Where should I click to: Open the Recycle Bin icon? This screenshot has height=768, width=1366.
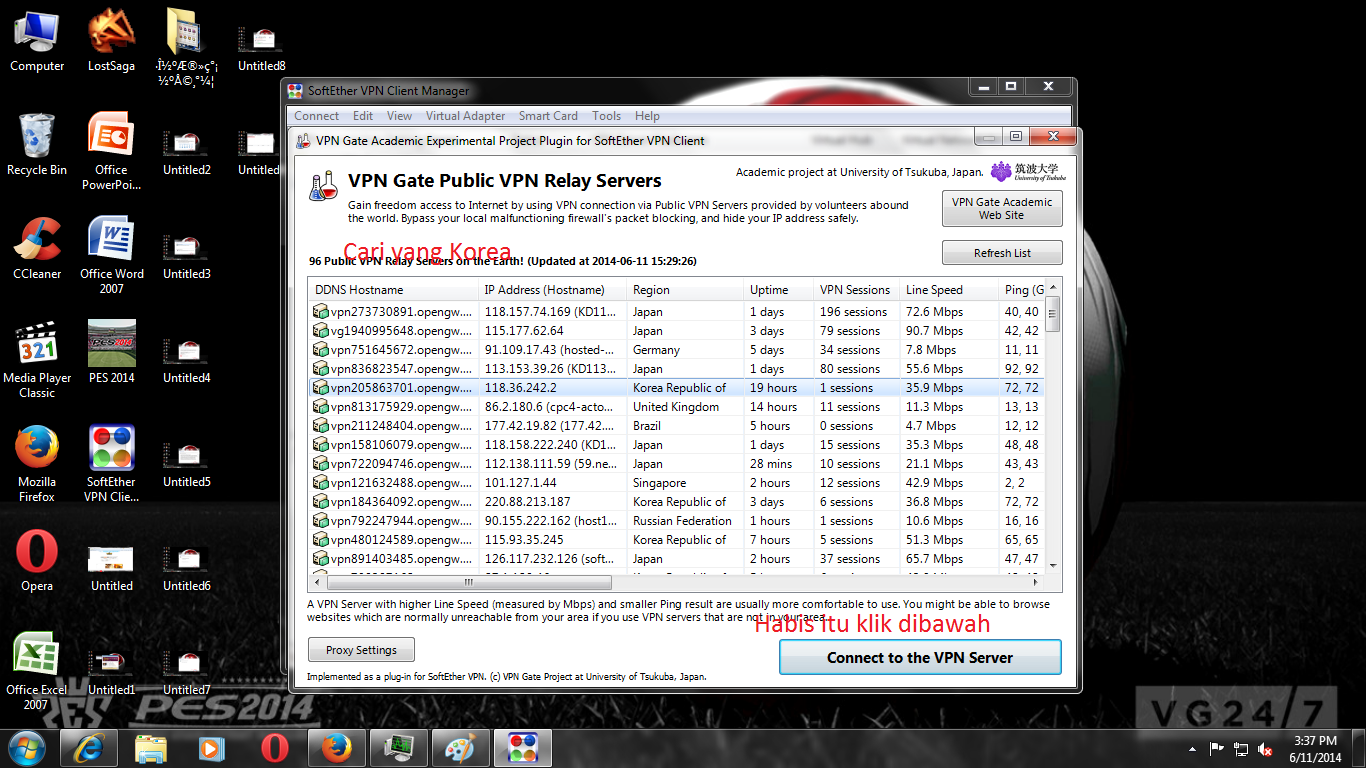37,144
